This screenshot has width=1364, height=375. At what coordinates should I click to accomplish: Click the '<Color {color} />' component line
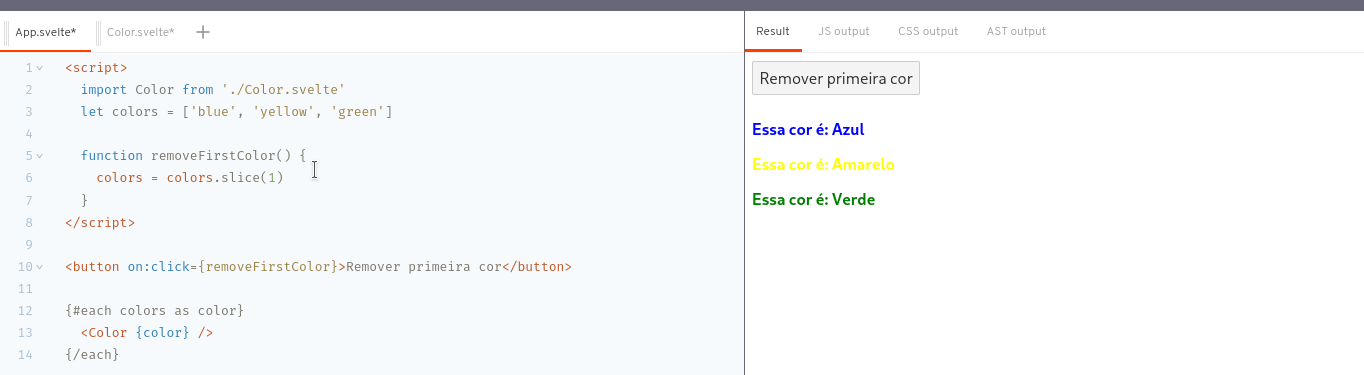click(x=147, y=333)
